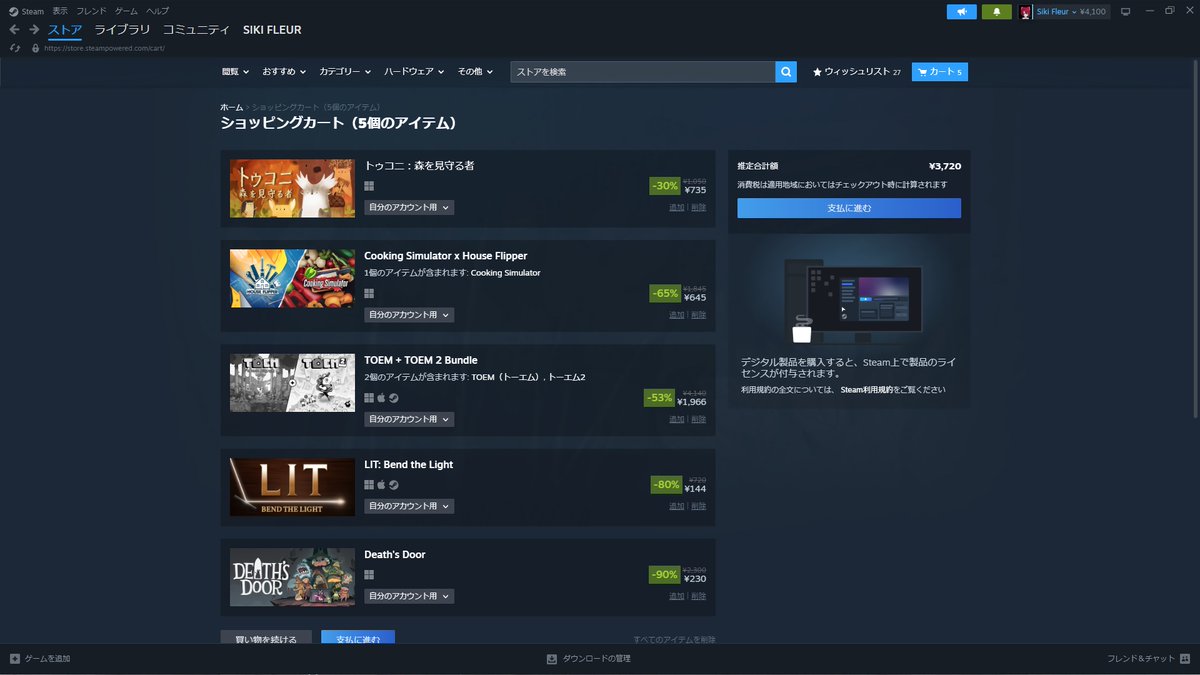This screenshot has width=1200, height=675.
Task: Open 自分のアカウント用 dropdown for Cooking Simulator bundle
Action: tap(409, 314)
